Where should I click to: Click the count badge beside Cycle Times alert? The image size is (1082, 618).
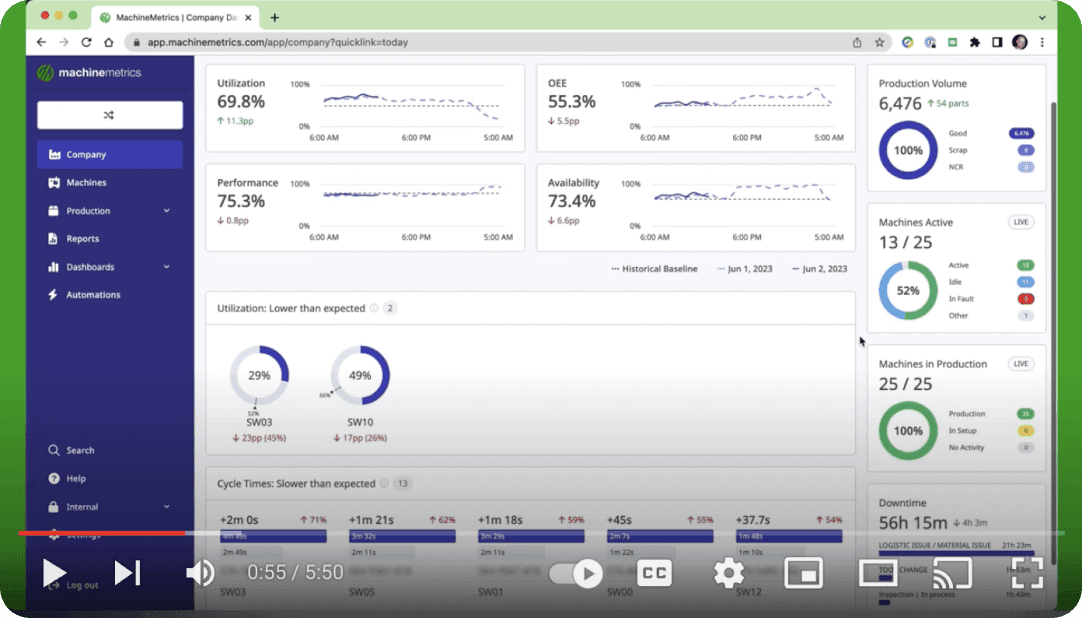click(402, 483)
